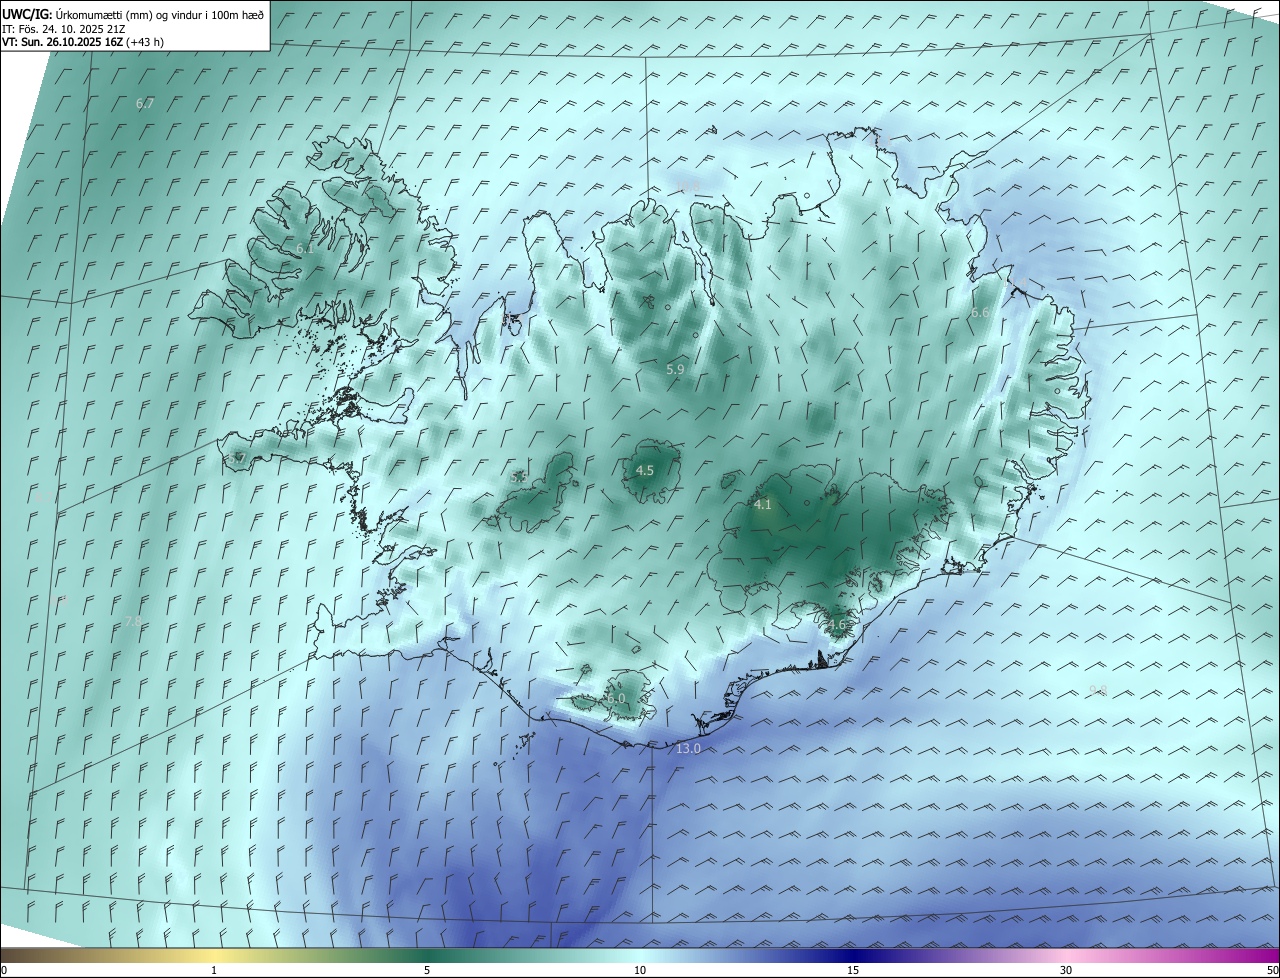
Task: Click the 4.1 value on the large glacier
Action: [763, 505]
